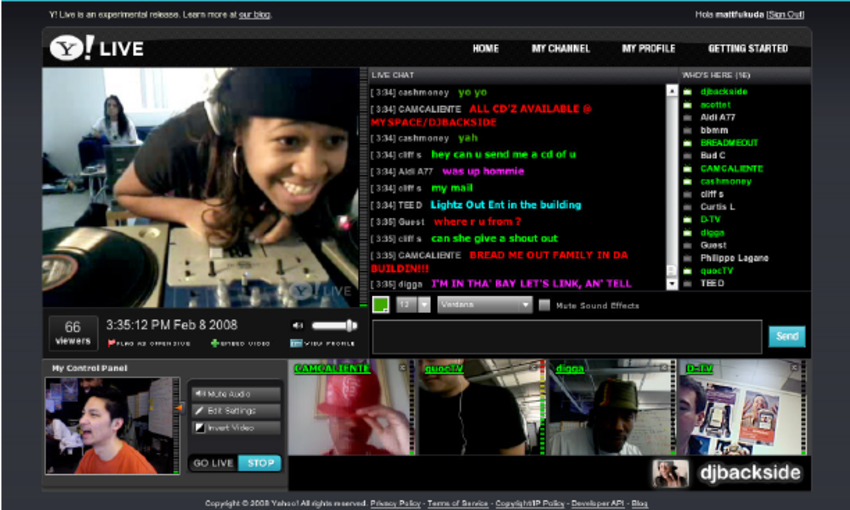Click bbmm camera icon in list
The height and width of the screenshot is (510, 850).
[687, 130]
